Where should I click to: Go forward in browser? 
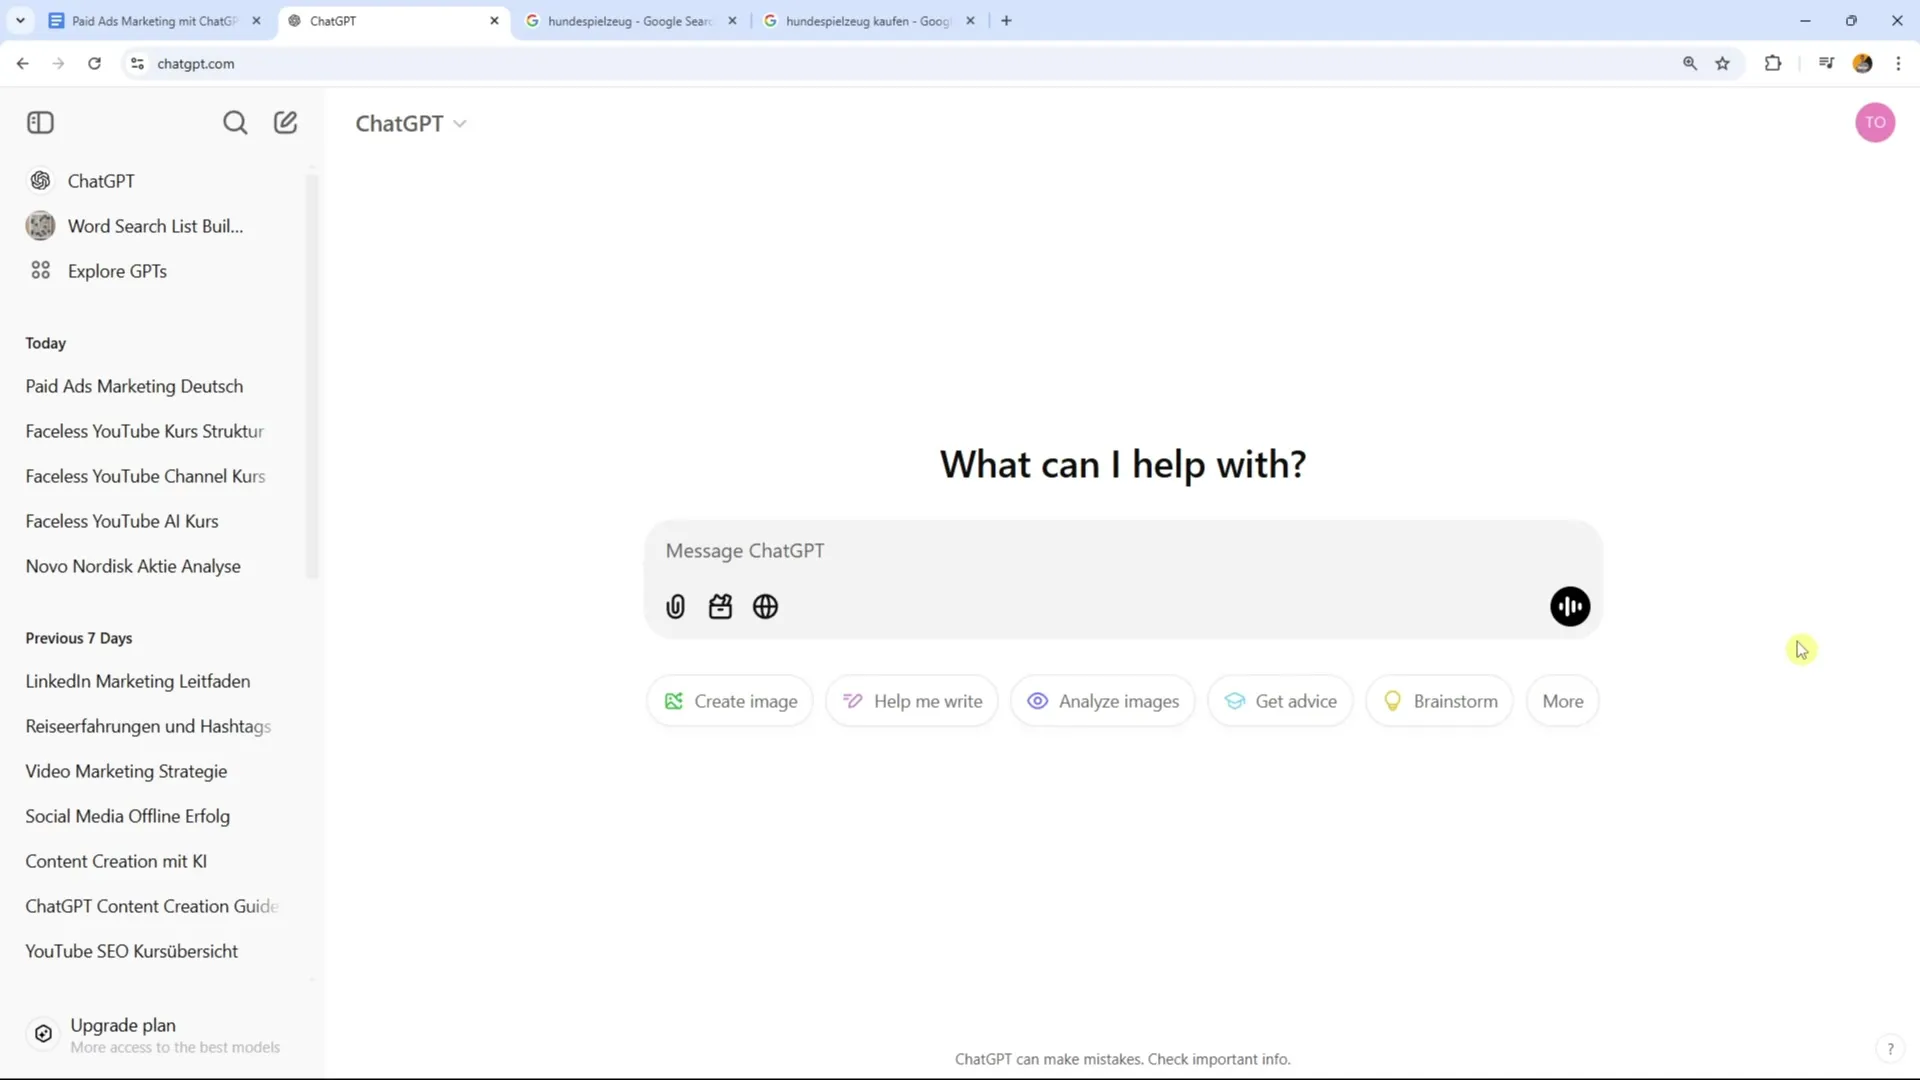[x=58, y=63]
